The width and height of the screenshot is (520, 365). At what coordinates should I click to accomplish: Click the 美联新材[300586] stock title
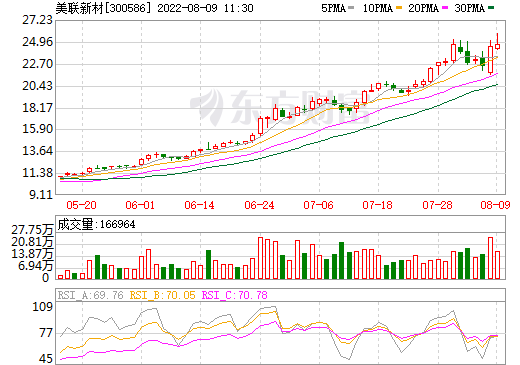[101, 8]
